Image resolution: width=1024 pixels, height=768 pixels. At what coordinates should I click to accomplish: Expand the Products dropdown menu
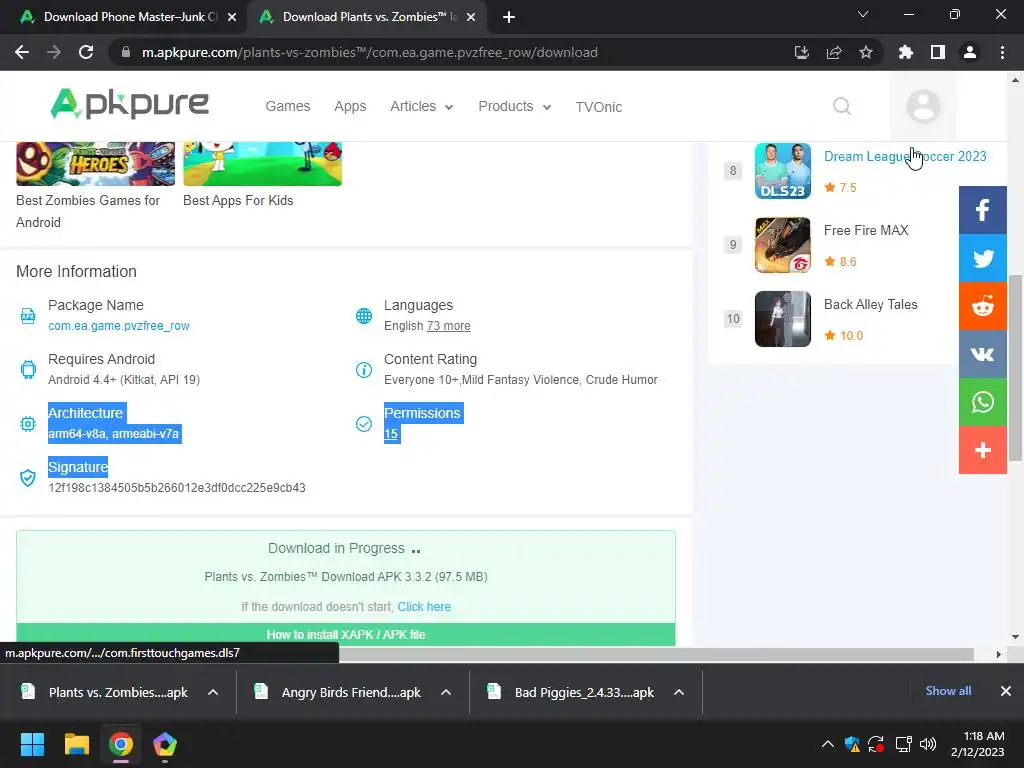(515, 106)
